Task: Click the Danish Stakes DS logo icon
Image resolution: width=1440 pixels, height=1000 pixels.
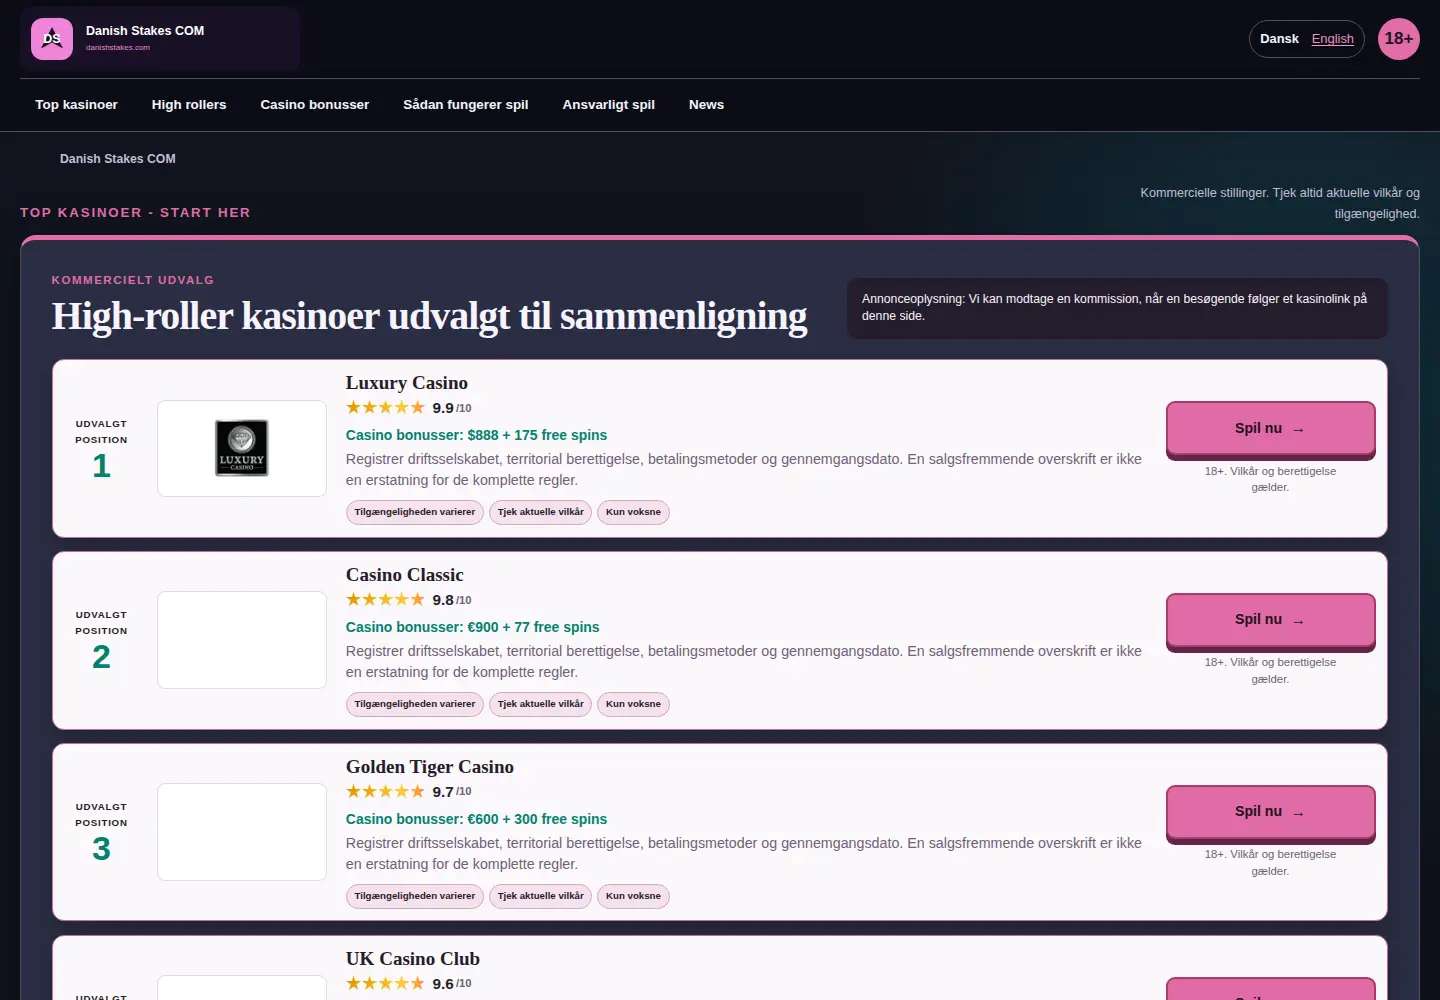Action: [x=52, y=39]
